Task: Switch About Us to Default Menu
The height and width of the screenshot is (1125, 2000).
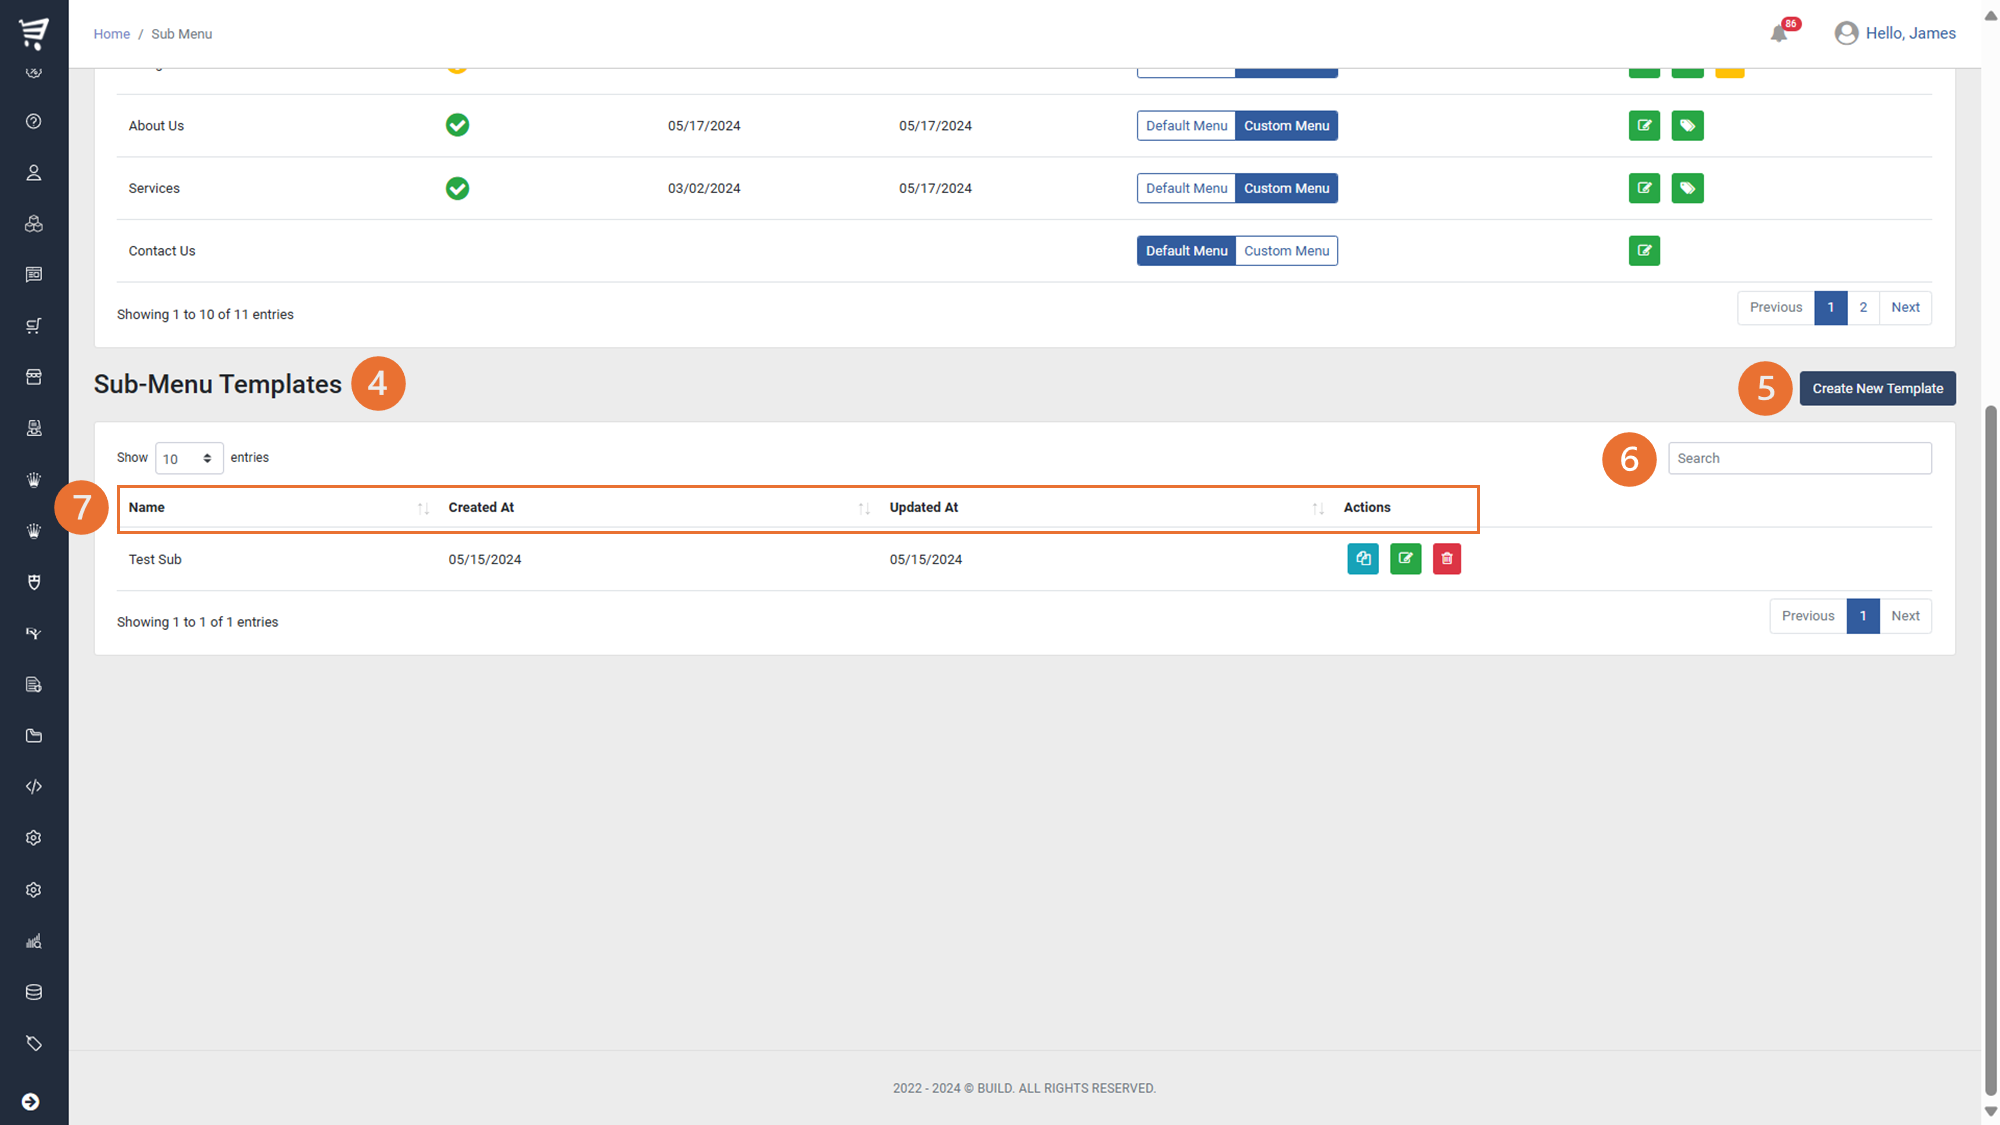Action: point(1186,126)
